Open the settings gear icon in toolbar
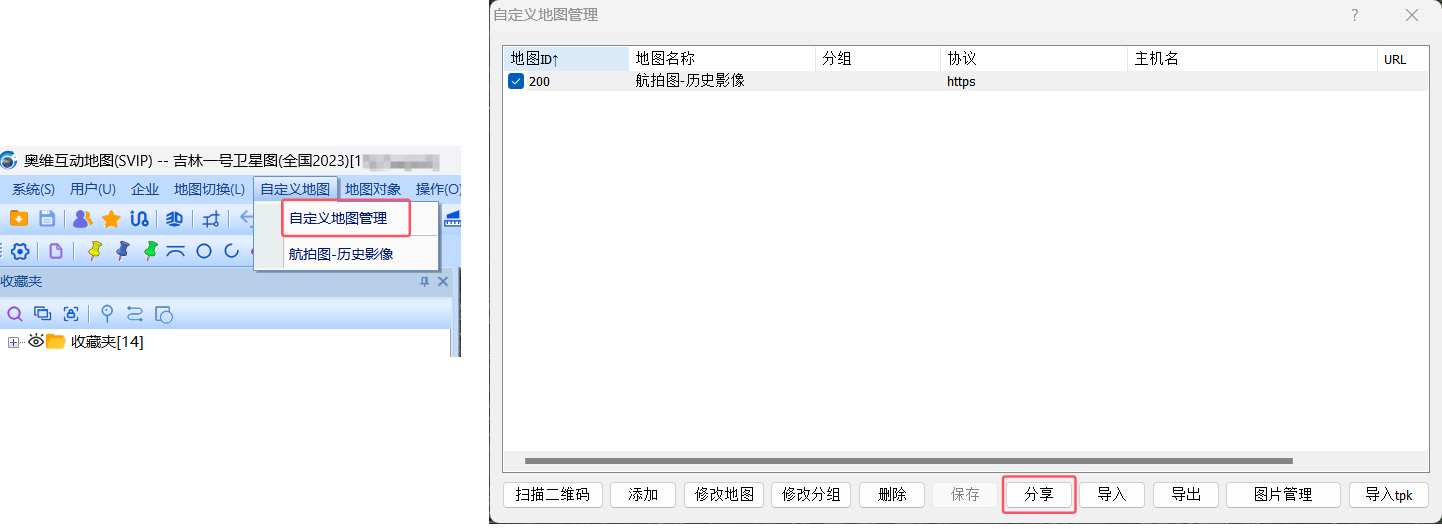Screen dimensions: 1442x529 (20, 251)
